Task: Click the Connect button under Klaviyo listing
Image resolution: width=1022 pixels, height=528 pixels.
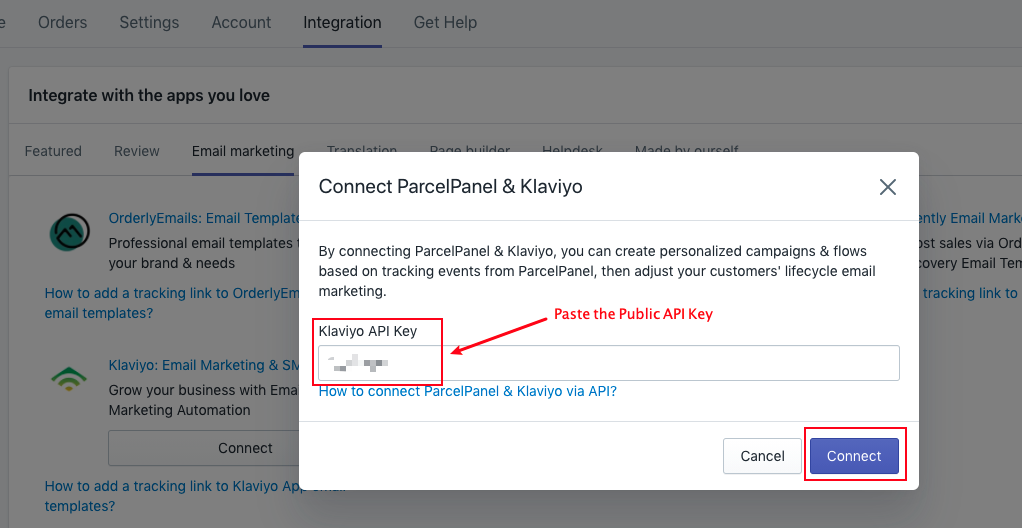Action: coord(204,448)
